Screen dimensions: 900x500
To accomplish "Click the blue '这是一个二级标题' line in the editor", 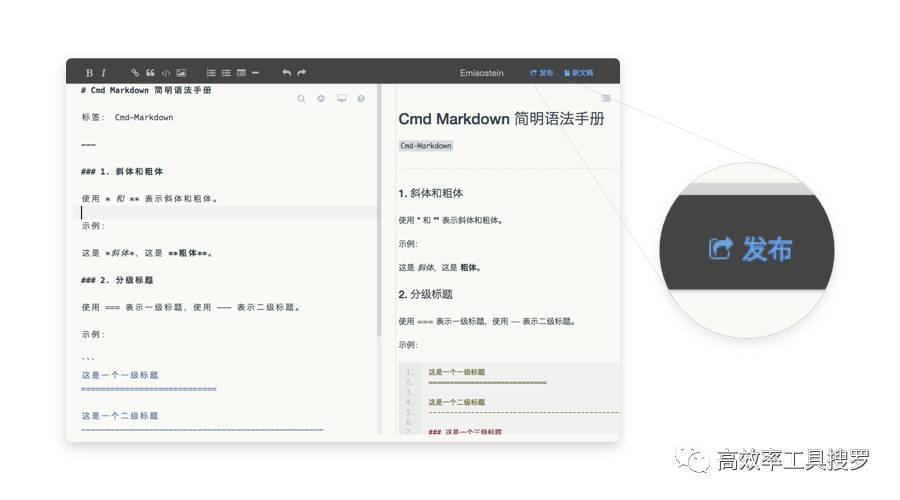I will 119,416.
